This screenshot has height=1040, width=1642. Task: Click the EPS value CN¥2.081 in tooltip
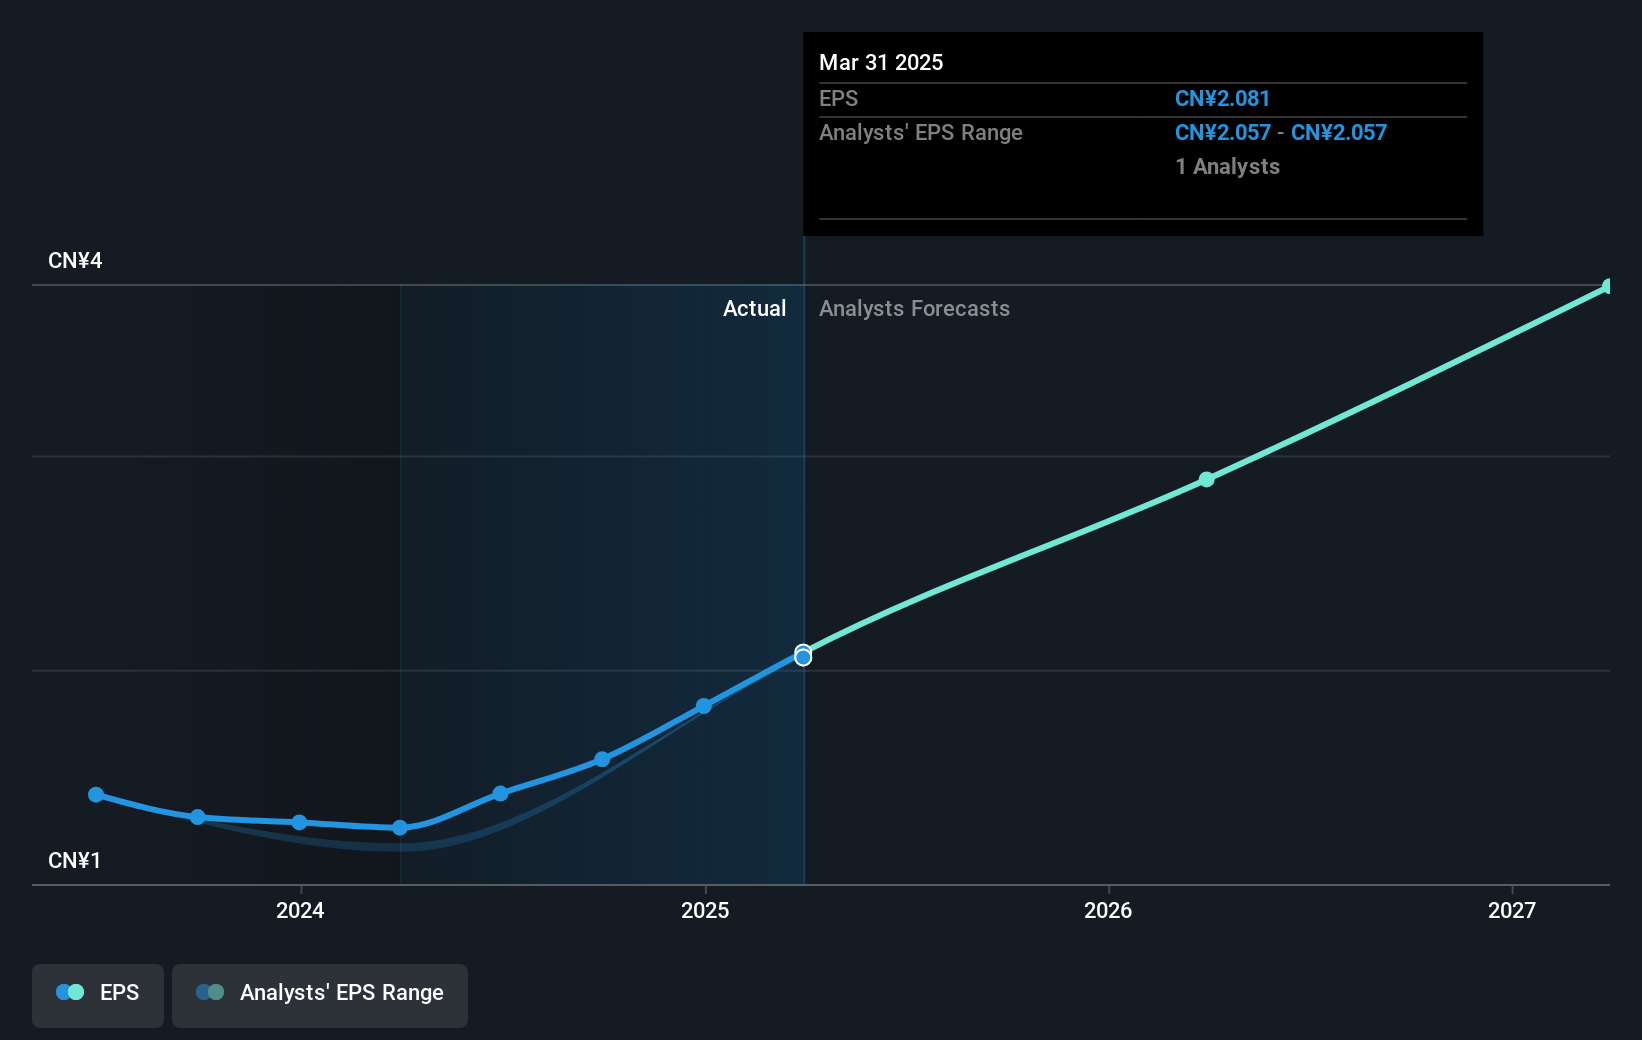1222,99
